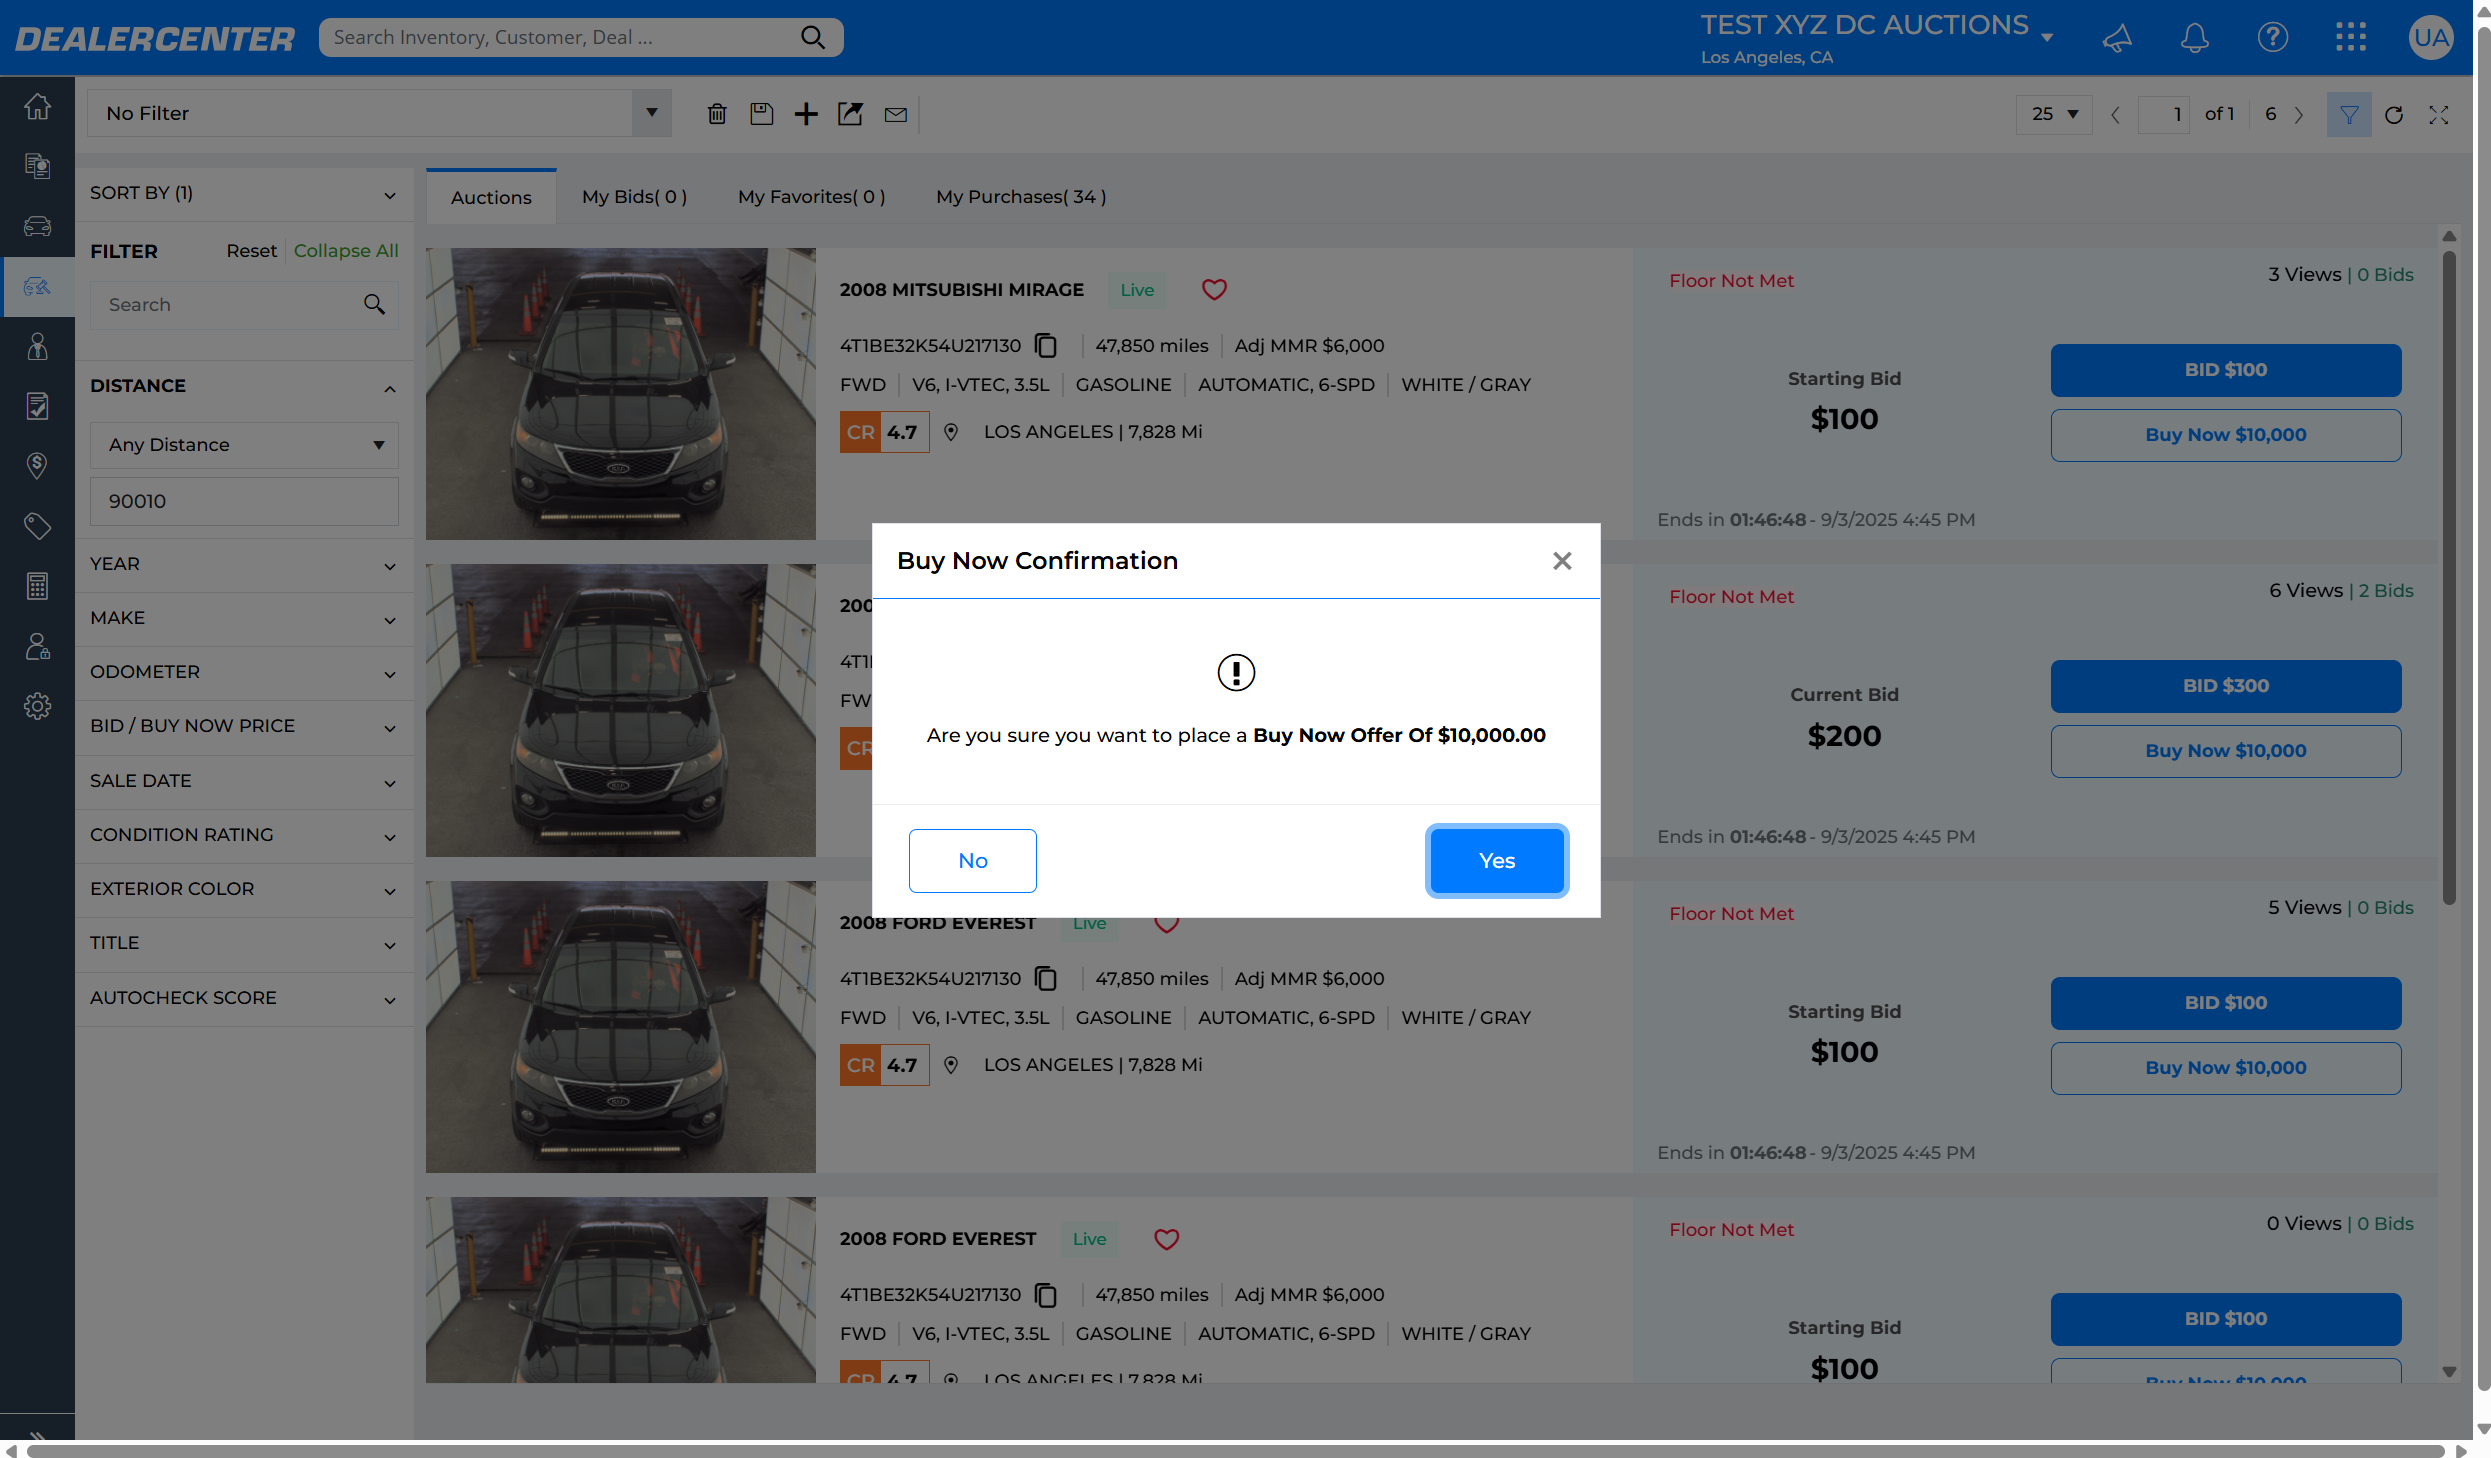
Task: Open the 25 per page dropdown
Action: click(x=2054, y=114)
